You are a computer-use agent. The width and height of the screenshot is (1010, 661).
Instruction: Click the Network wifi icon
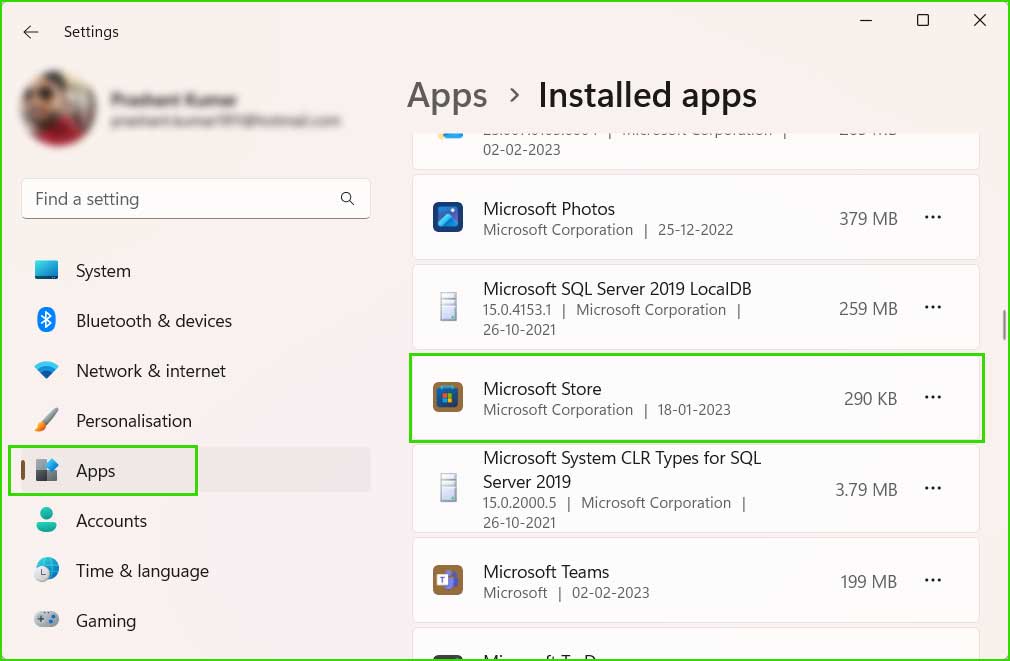pyautogui.click(x=46, y=370)
